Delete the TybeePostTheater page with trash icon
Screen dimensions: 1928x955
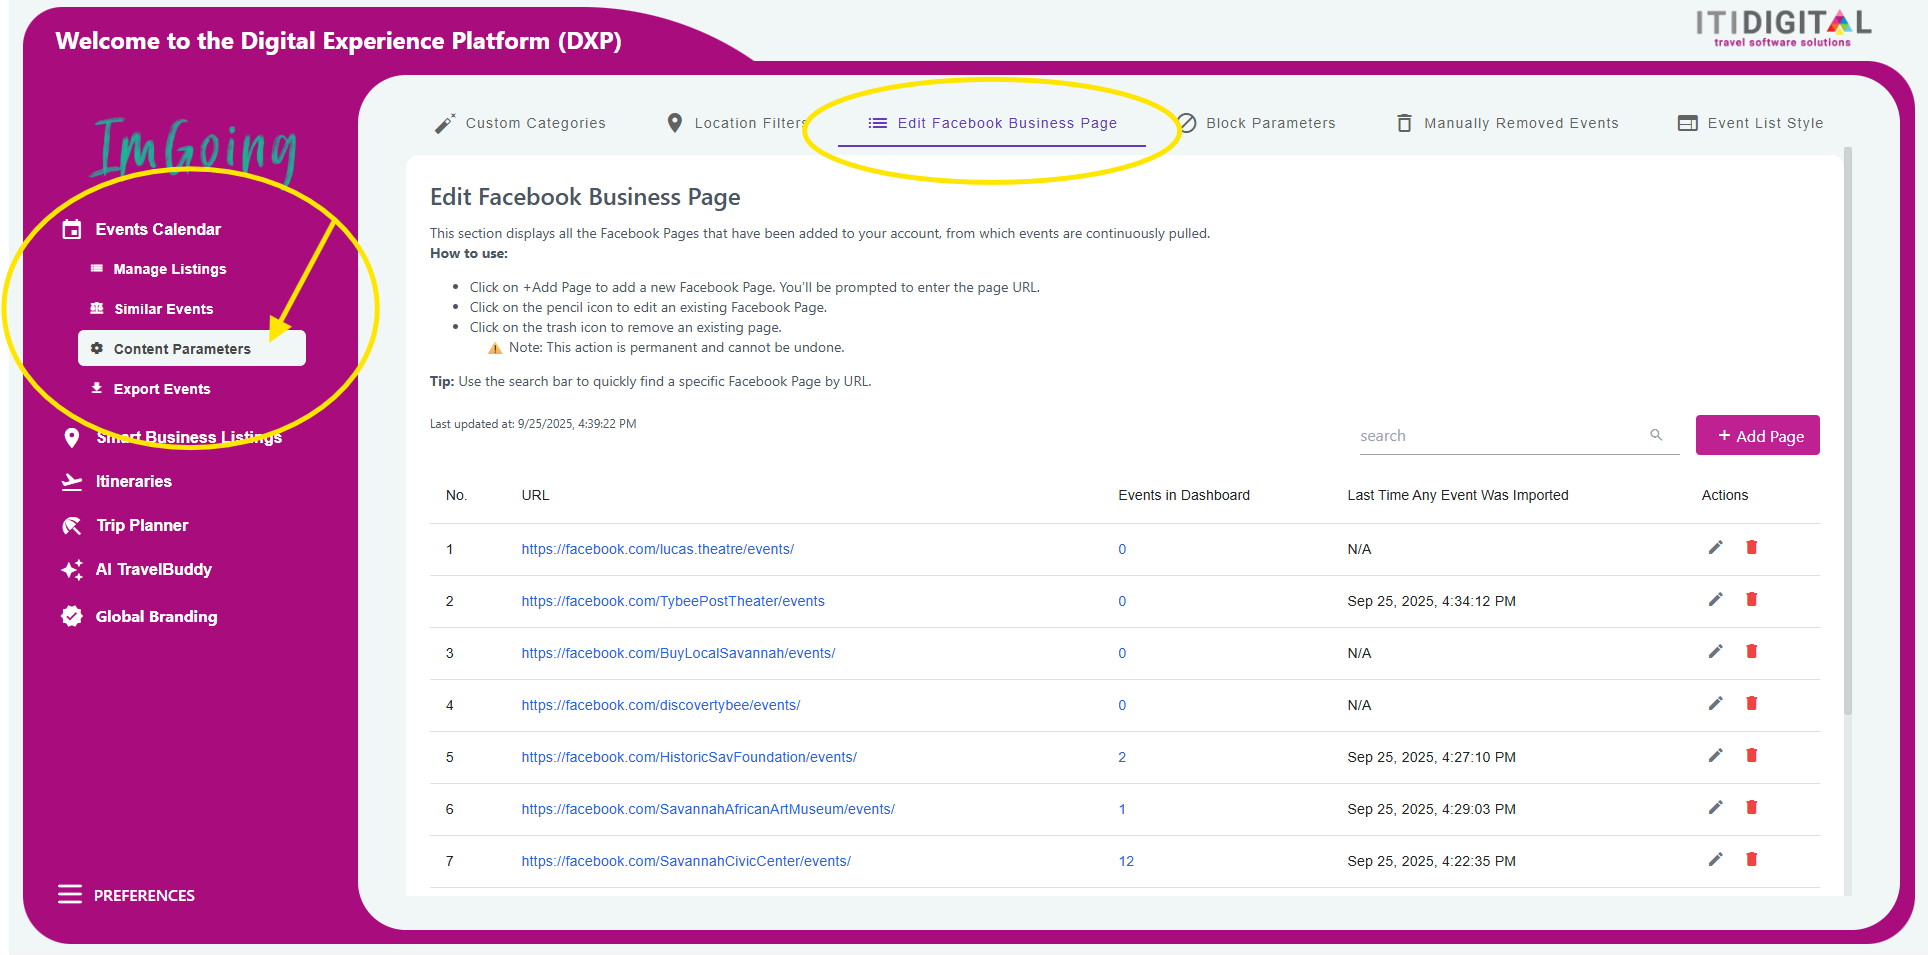1752,599
